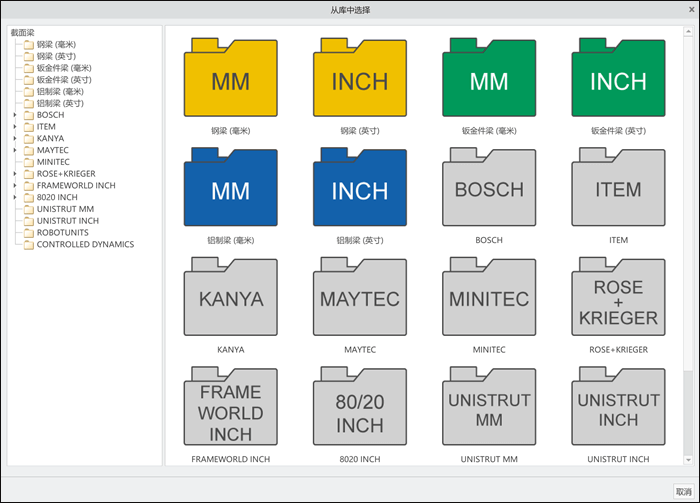The image size is (700, 503).
Task: Click the scrollbar down arrow in the thumbnail pane
Action: click(688, 460)
